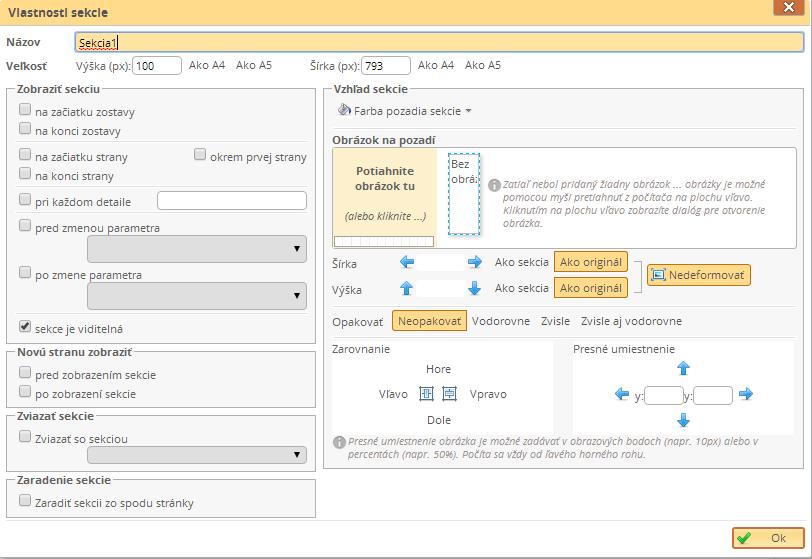Viewport: 812px width, 559px height.
Task: Click Ako originál for image width
Action: [x=591, y=262]
